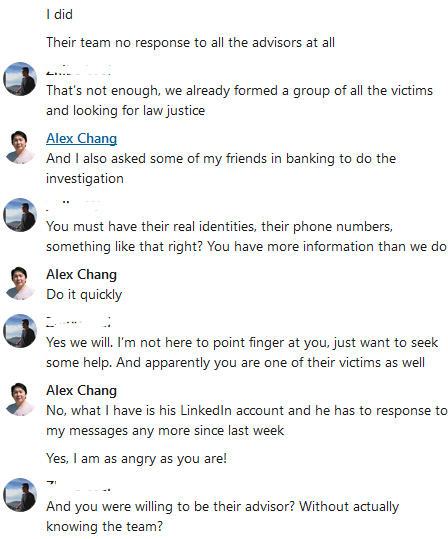Viewport: 448px width, 539px height.
Task: Click Alex Chang's avatar beside "No, what I have"
Action: click(x=20, y=399)
